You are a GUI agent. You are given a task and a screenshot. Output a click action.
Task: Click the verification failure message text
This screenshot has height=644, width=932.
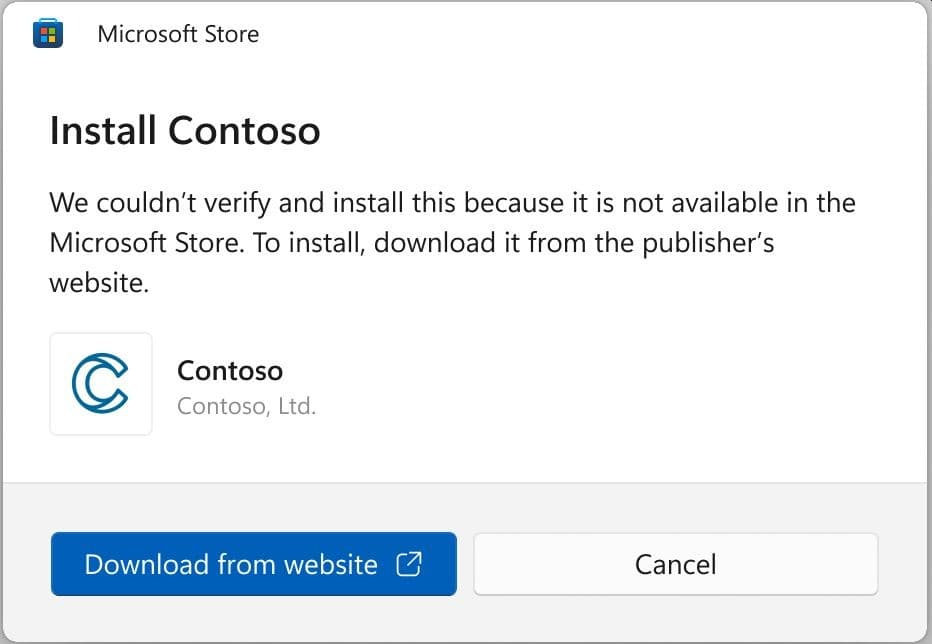pos(452,242)
